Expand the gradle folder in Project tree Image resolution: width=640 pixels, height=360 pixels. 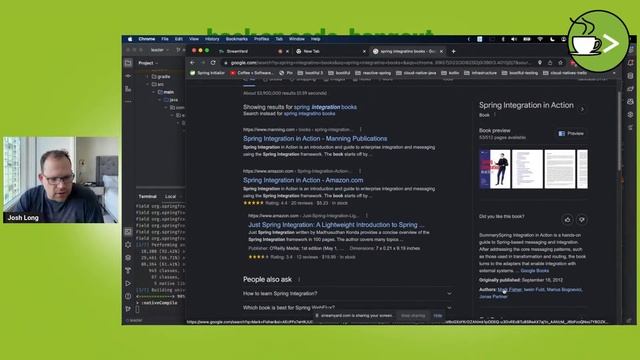[147, 76]
